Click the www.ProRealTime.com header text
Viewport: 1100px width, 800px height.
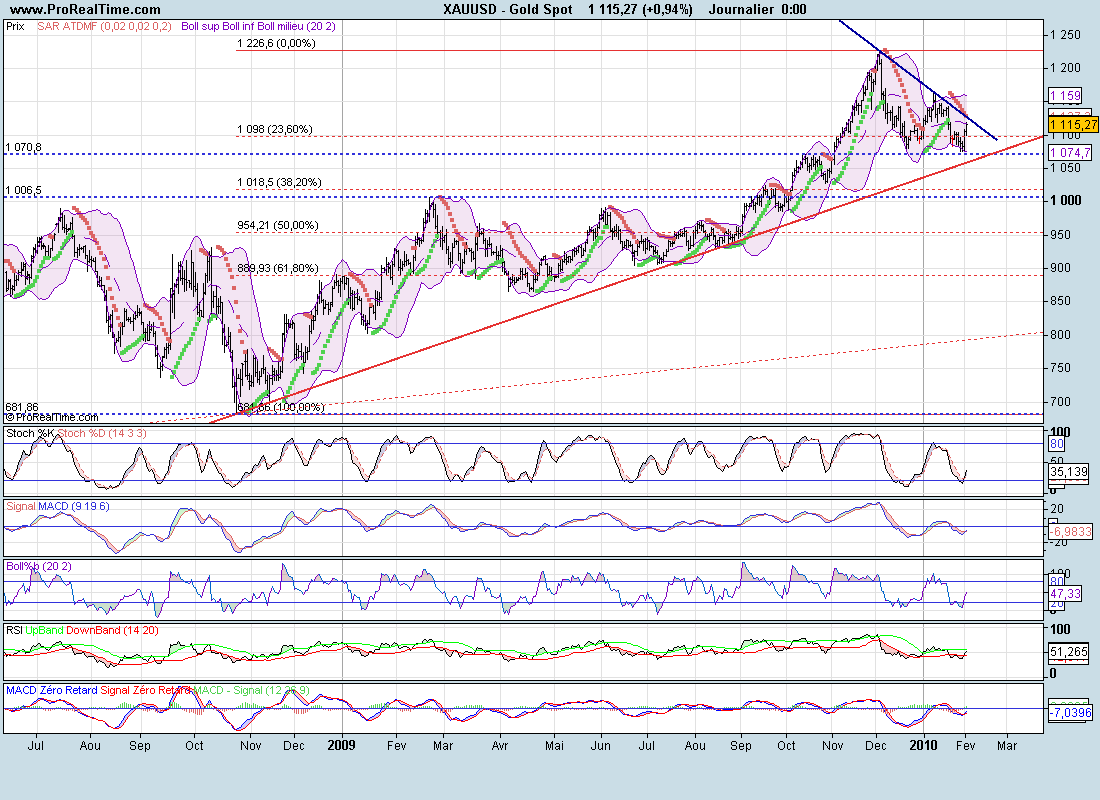point(86,10)
